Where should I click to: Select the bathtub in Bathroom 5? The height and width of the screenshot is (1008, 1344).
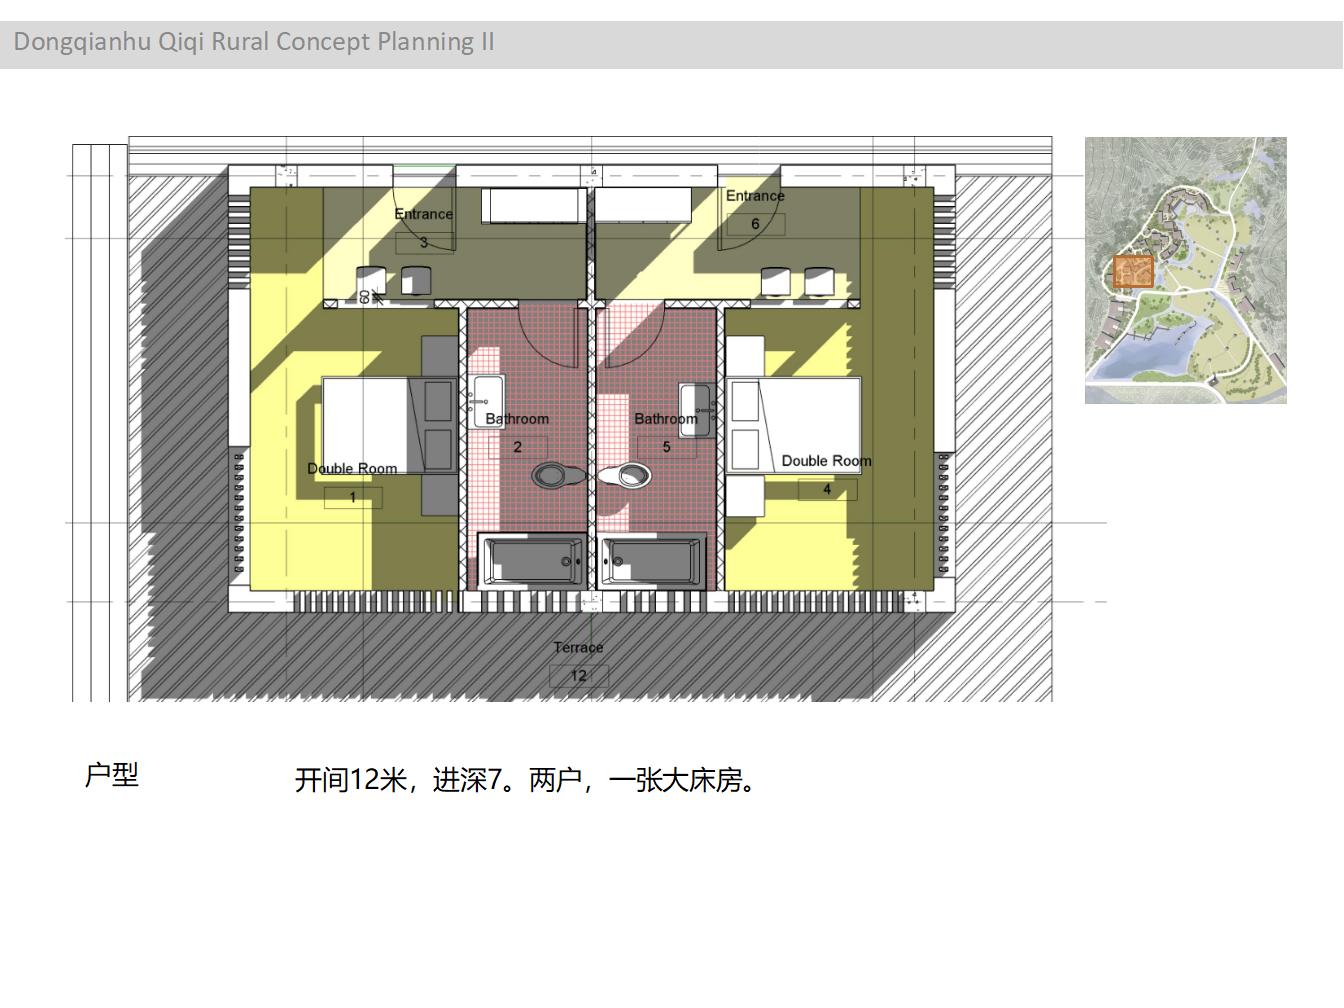tap(653, 561)
